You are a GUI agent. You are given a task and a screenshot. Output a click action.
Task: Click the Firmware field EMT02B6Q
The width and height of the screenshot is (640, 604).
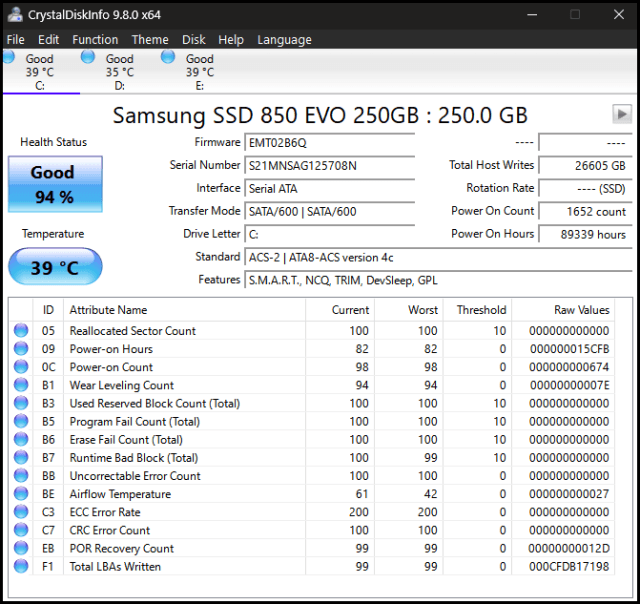330,143
